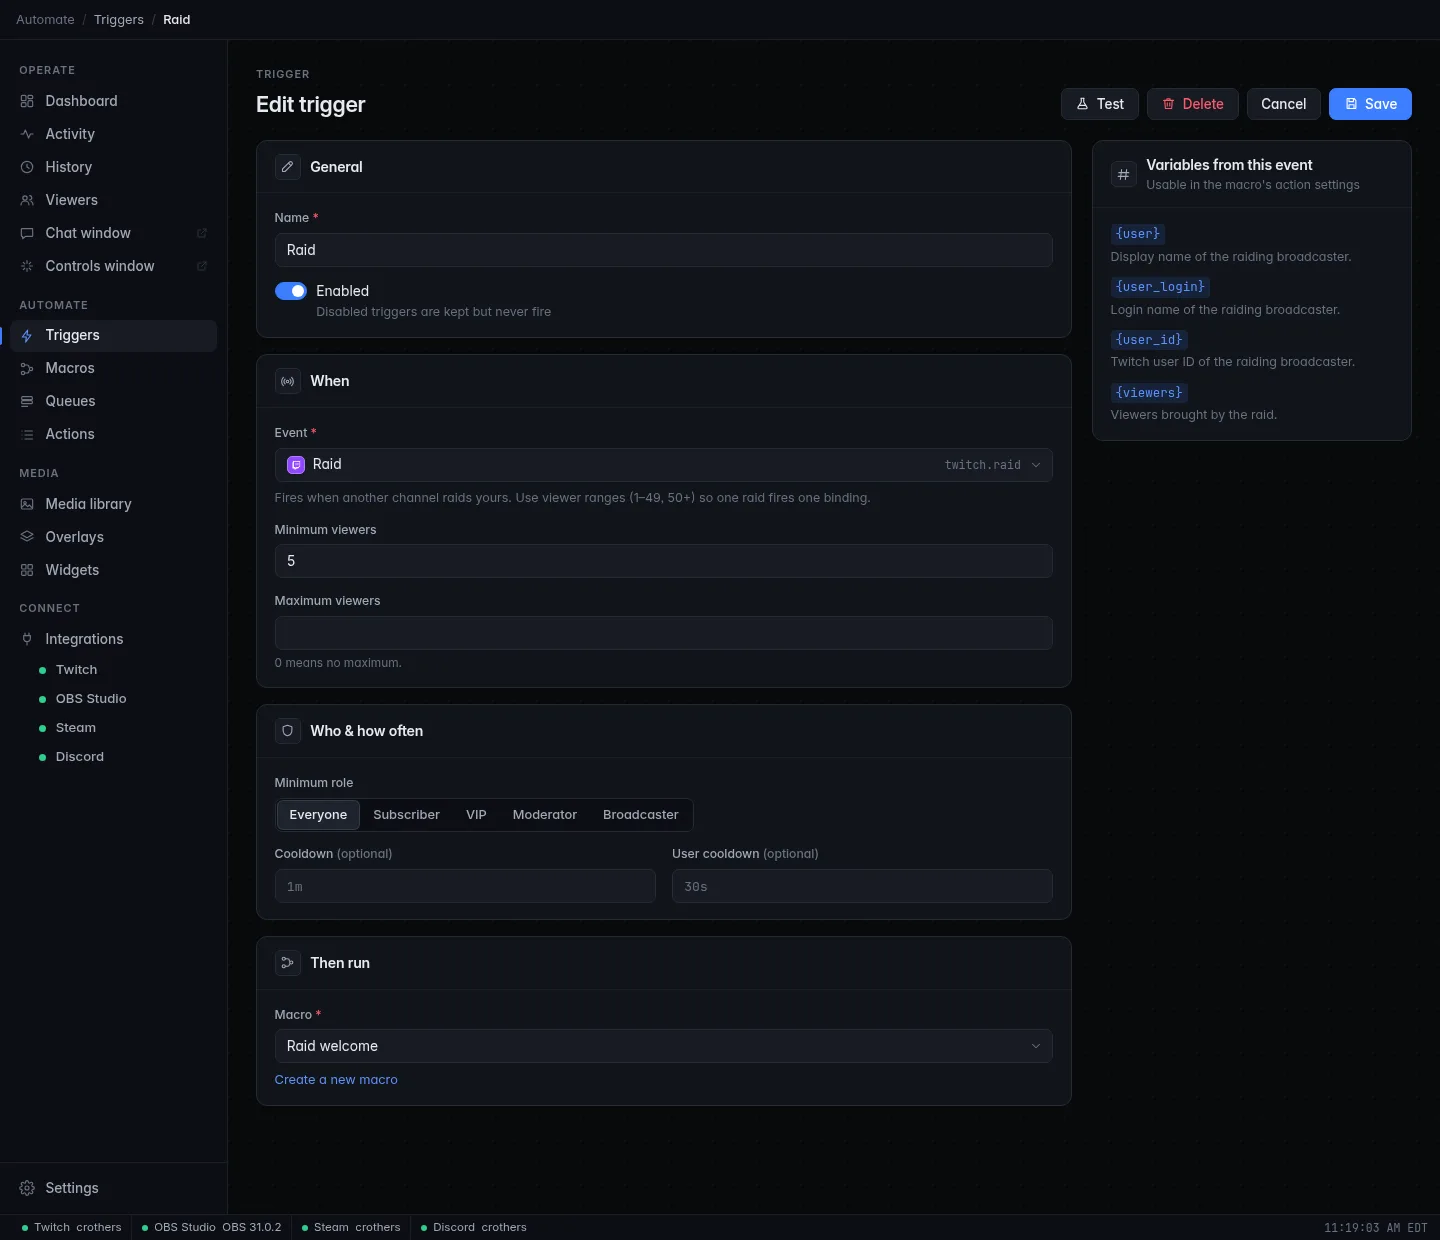Click the Actions list icon

[27, 434]
